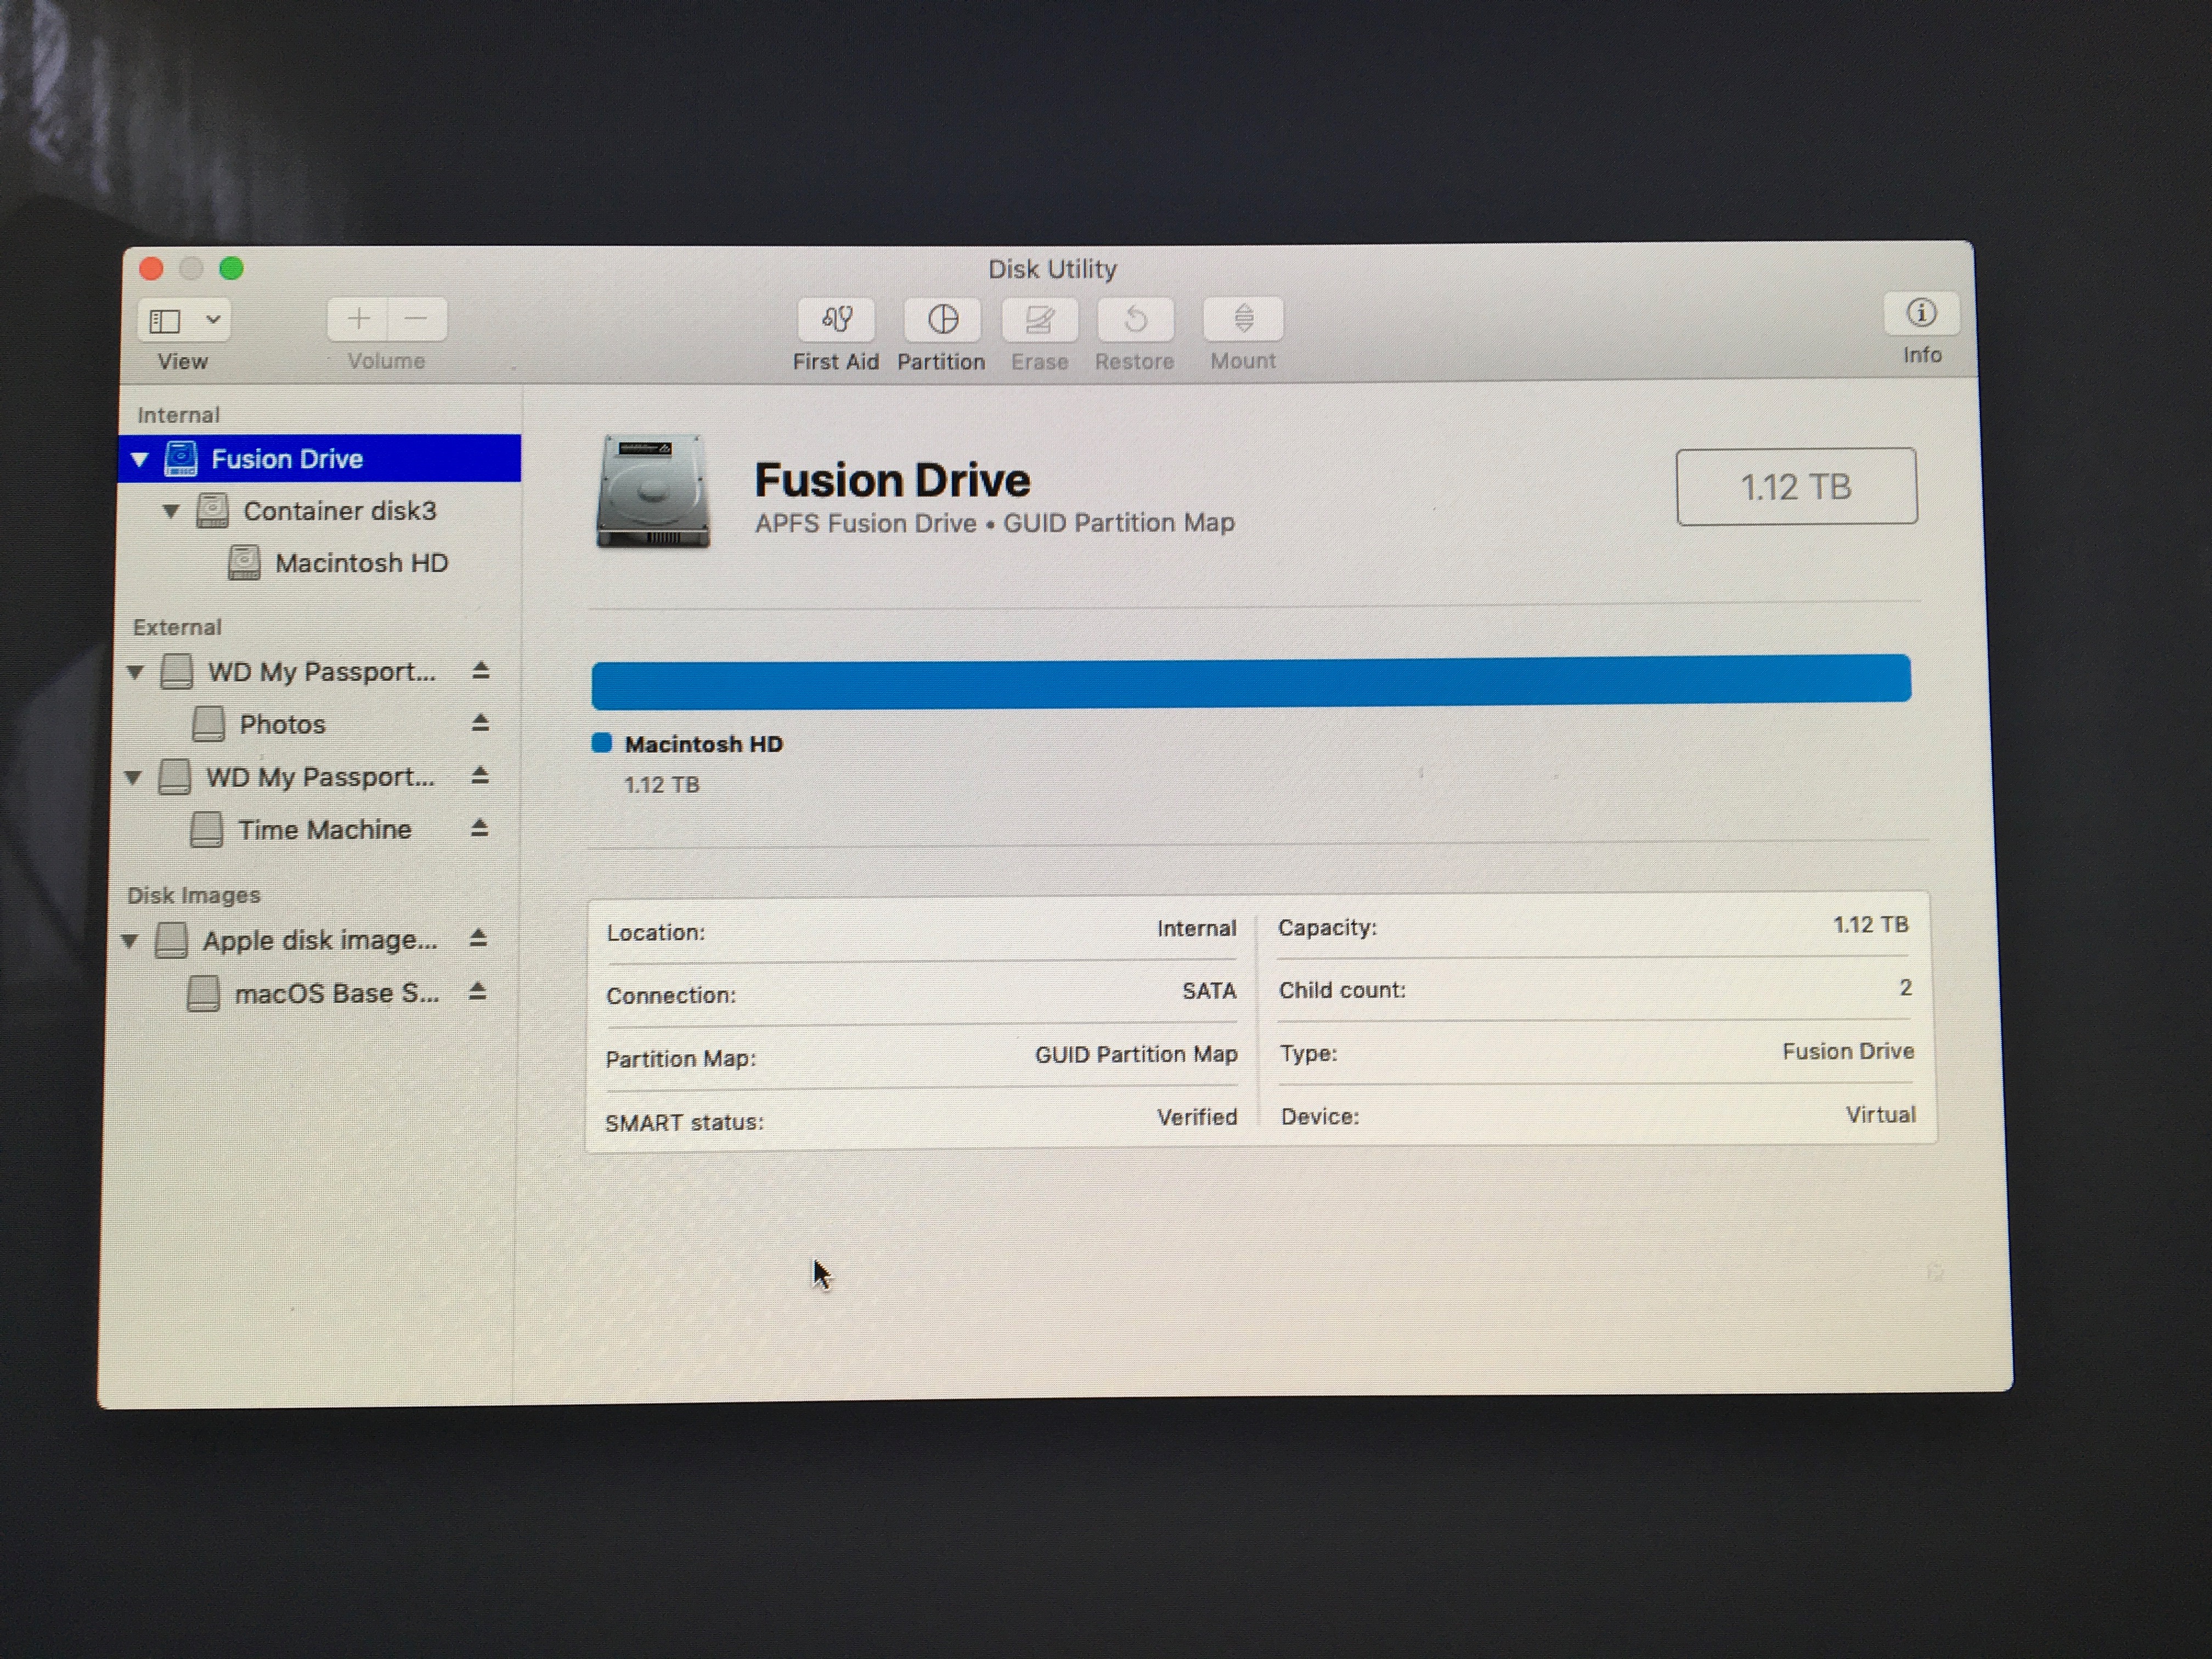Collapse the Fusion Drive disclosure triangle
The image size is (2212, 1659).
(x=140, y=460)
